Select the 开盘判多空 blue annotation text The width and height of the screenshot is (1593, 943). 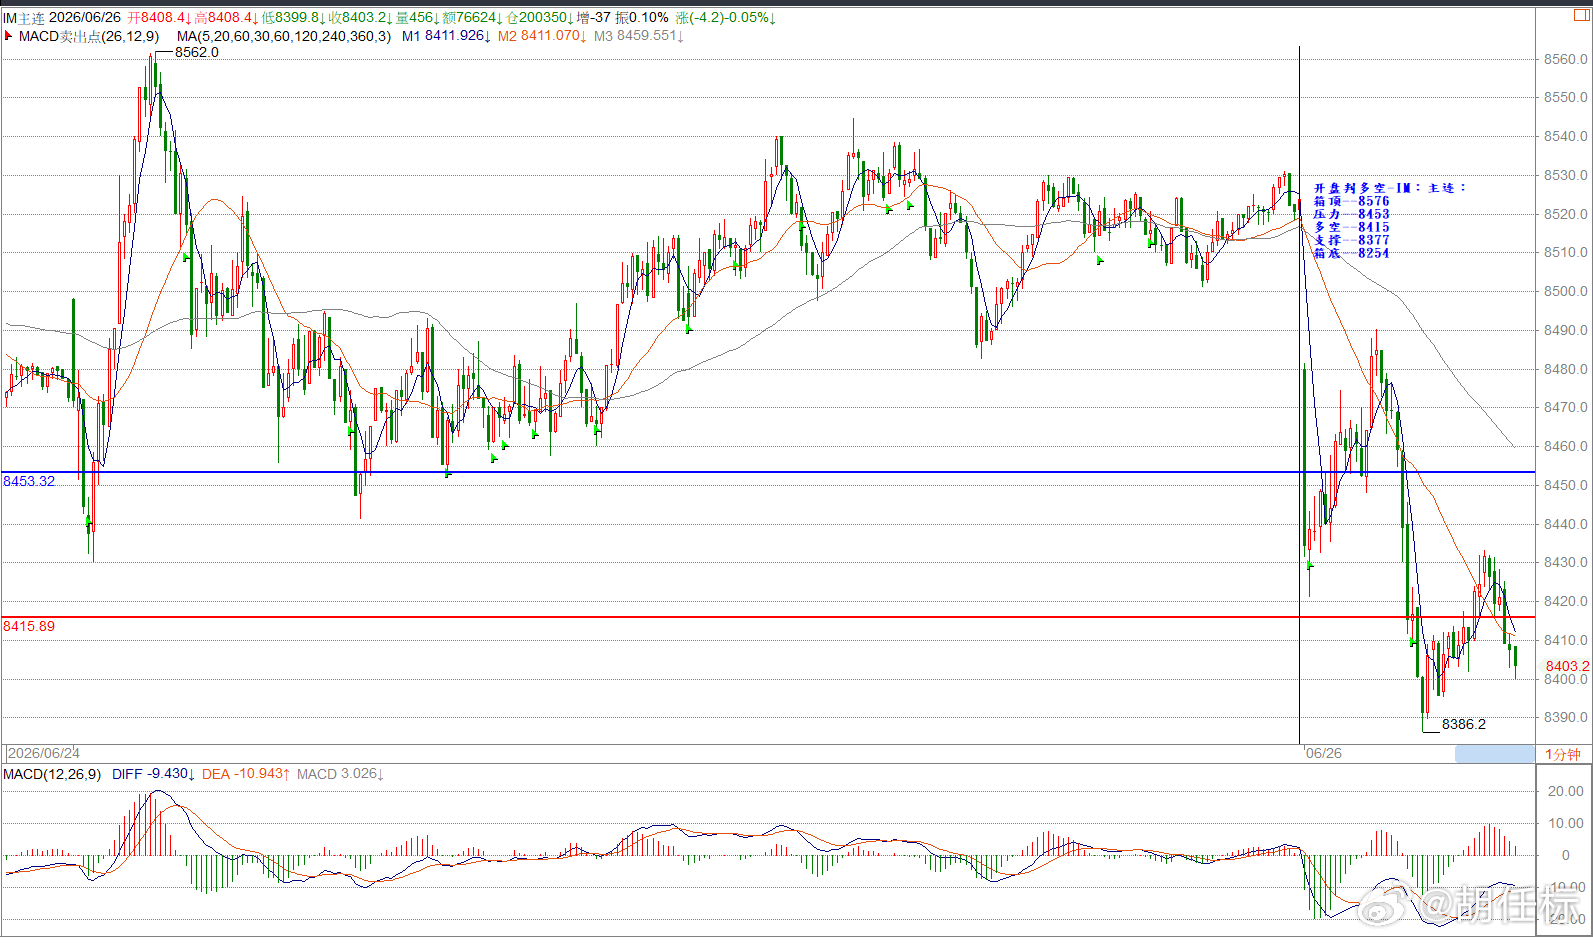(1350, 188)
